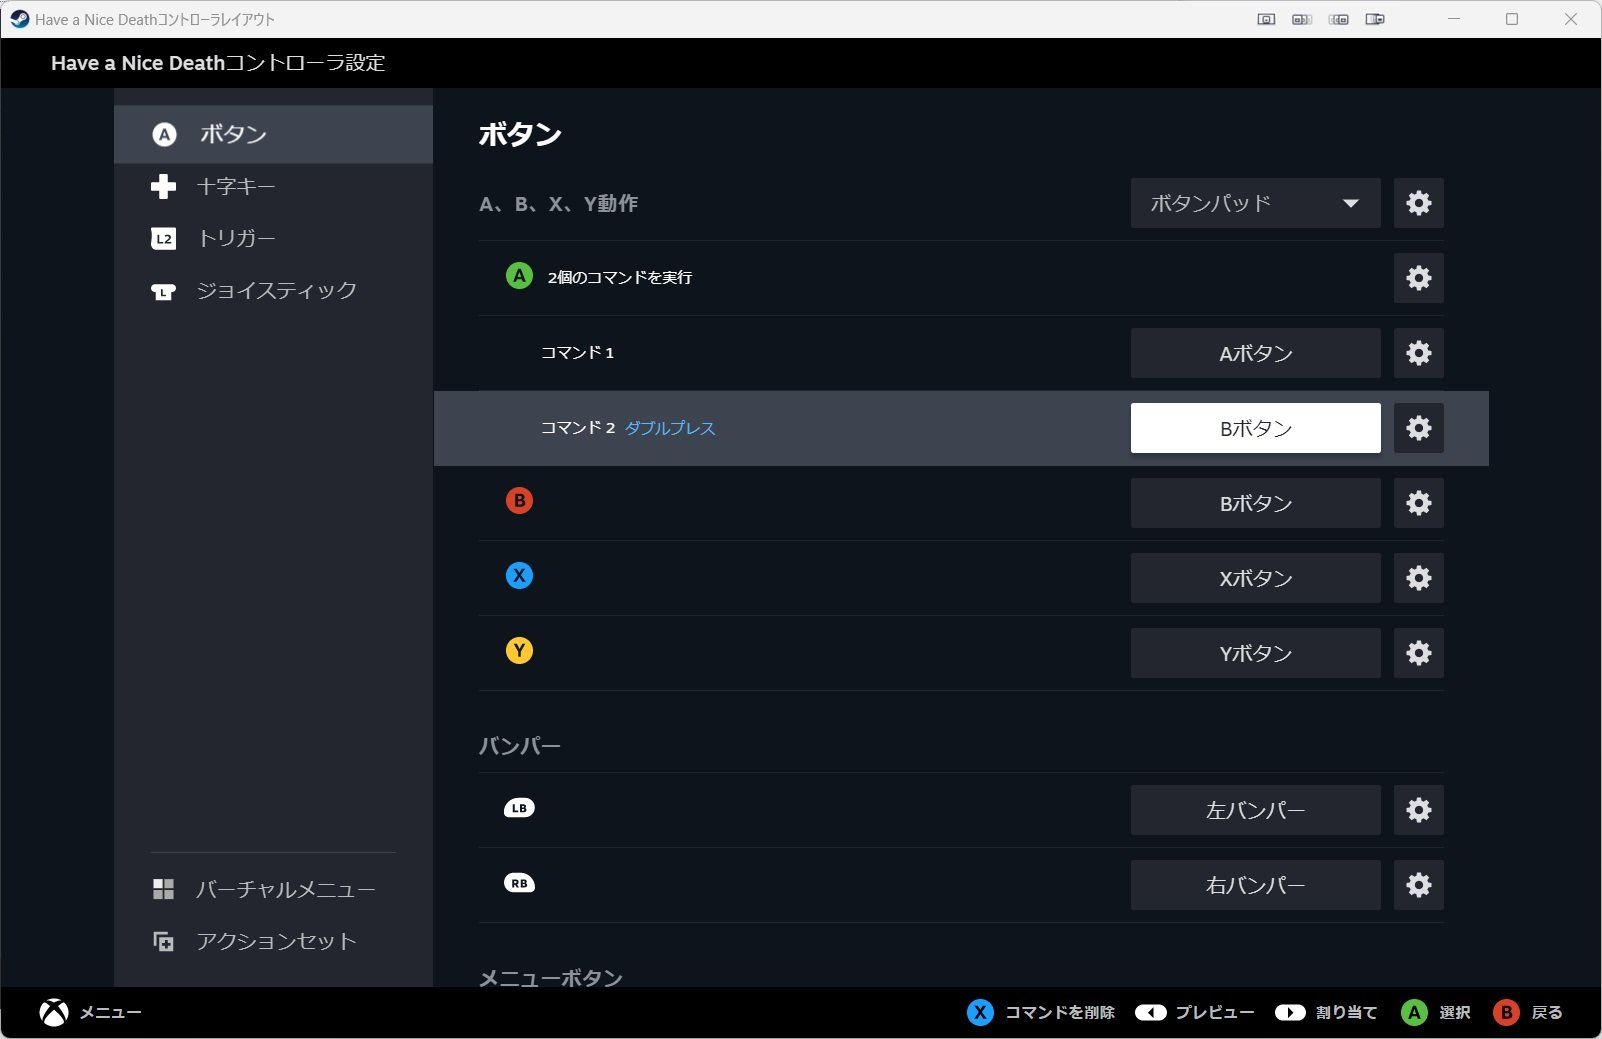Click the Steam logo in title bar

click(x=19, y=19)
